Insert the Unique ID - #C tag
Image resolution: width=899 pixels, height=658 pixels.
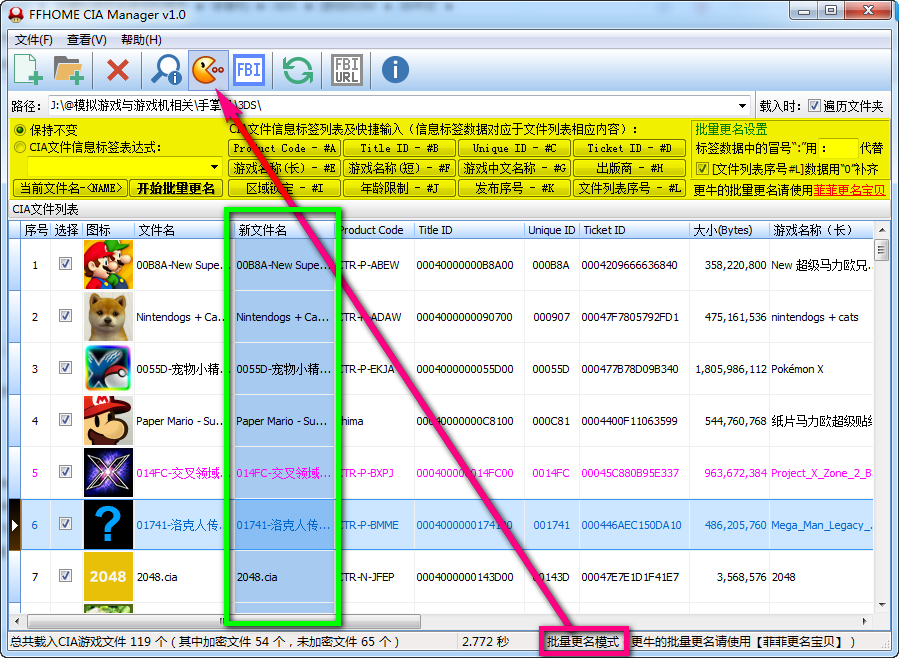click(x=514, y=148)
